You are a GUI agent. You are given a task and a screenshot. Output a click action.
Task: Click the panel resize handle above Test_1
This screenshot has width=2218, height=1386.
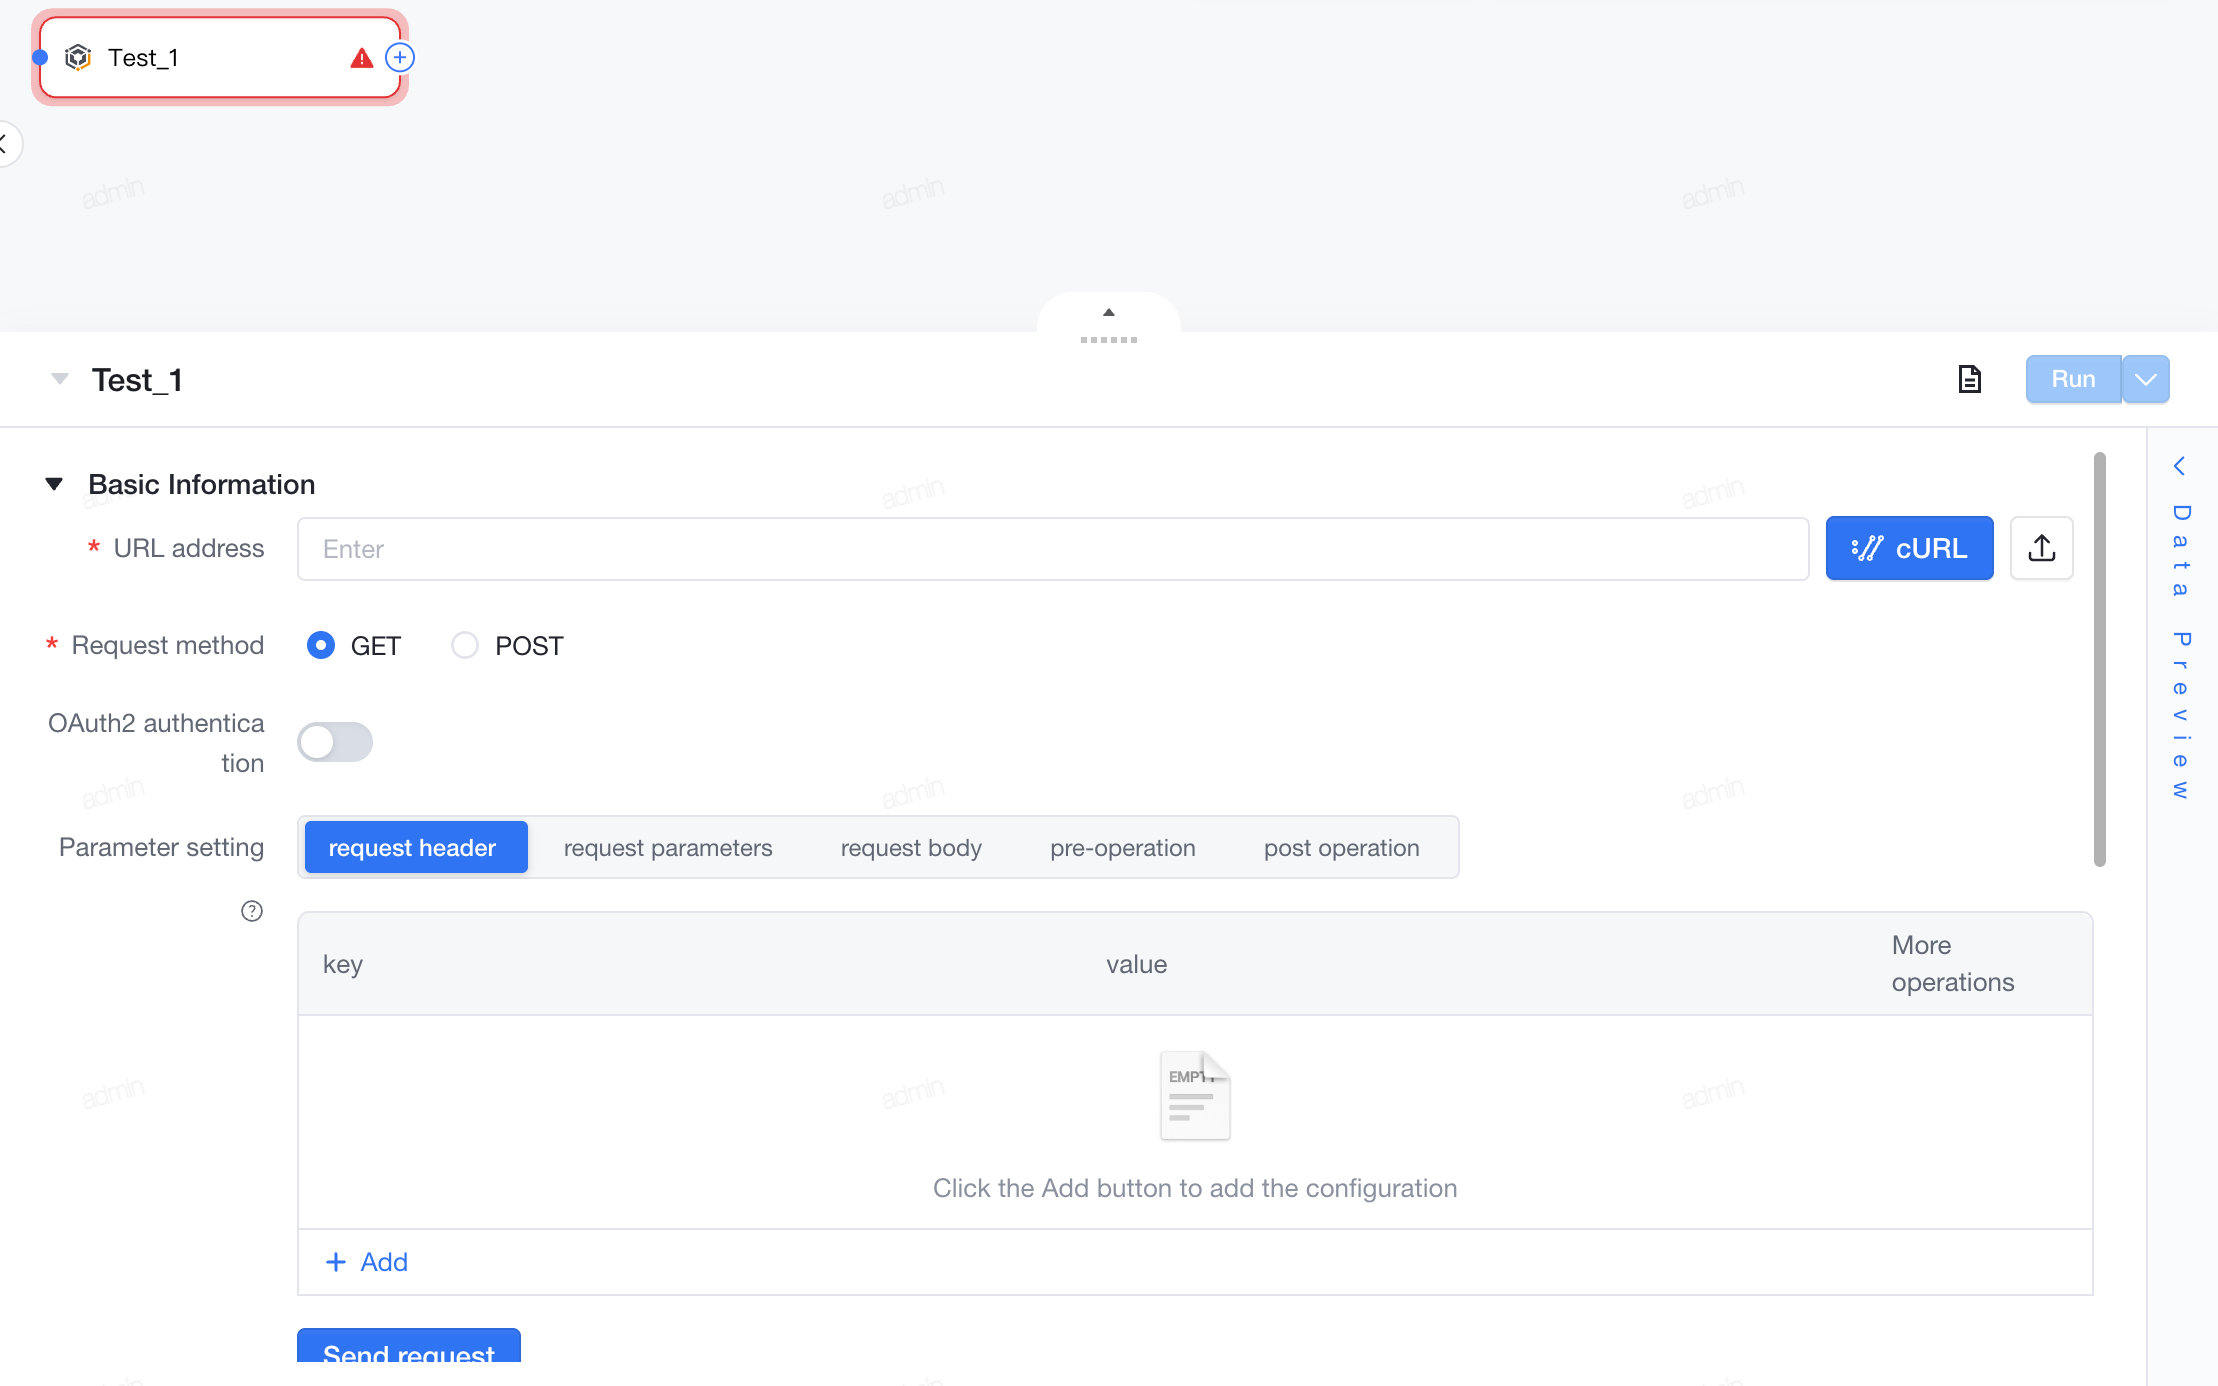click(1109, 326)
